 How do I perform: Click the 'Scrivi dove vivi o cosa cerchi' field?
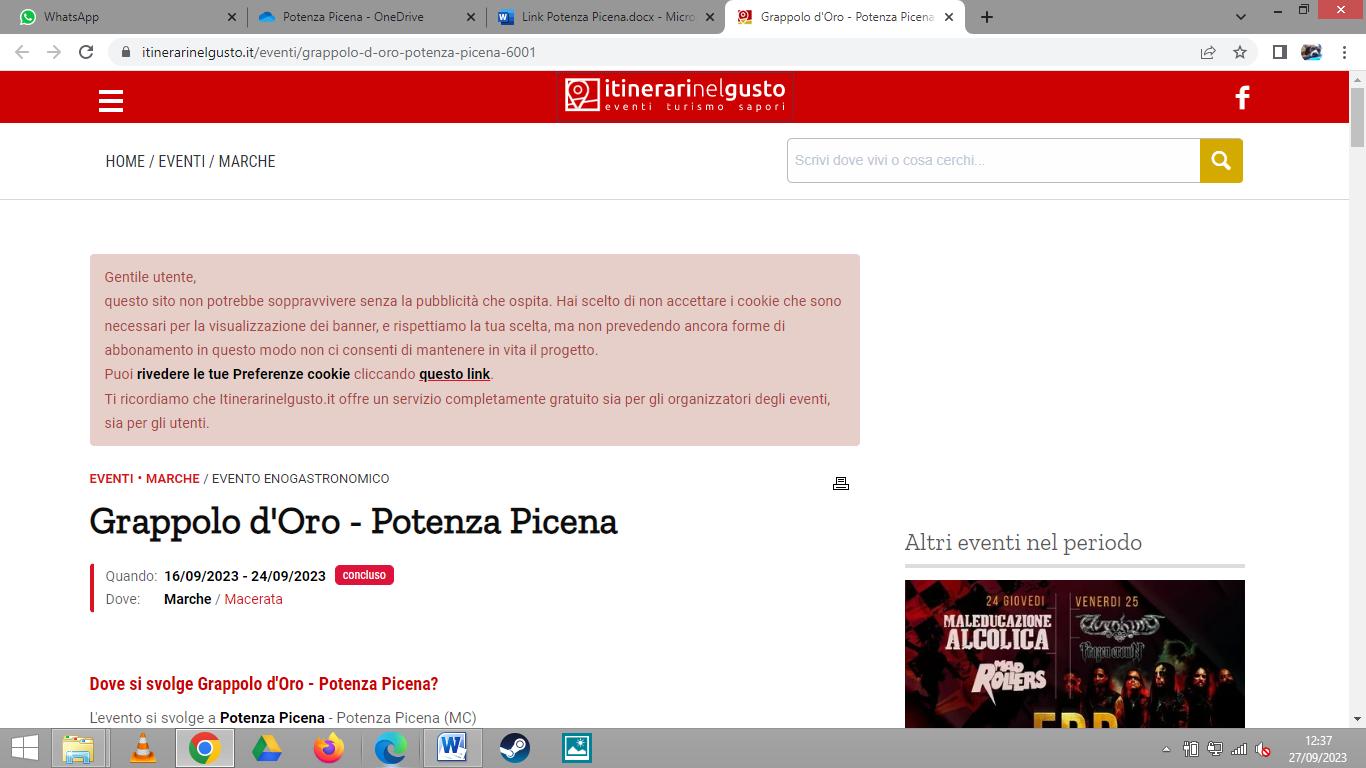point(993,160)
